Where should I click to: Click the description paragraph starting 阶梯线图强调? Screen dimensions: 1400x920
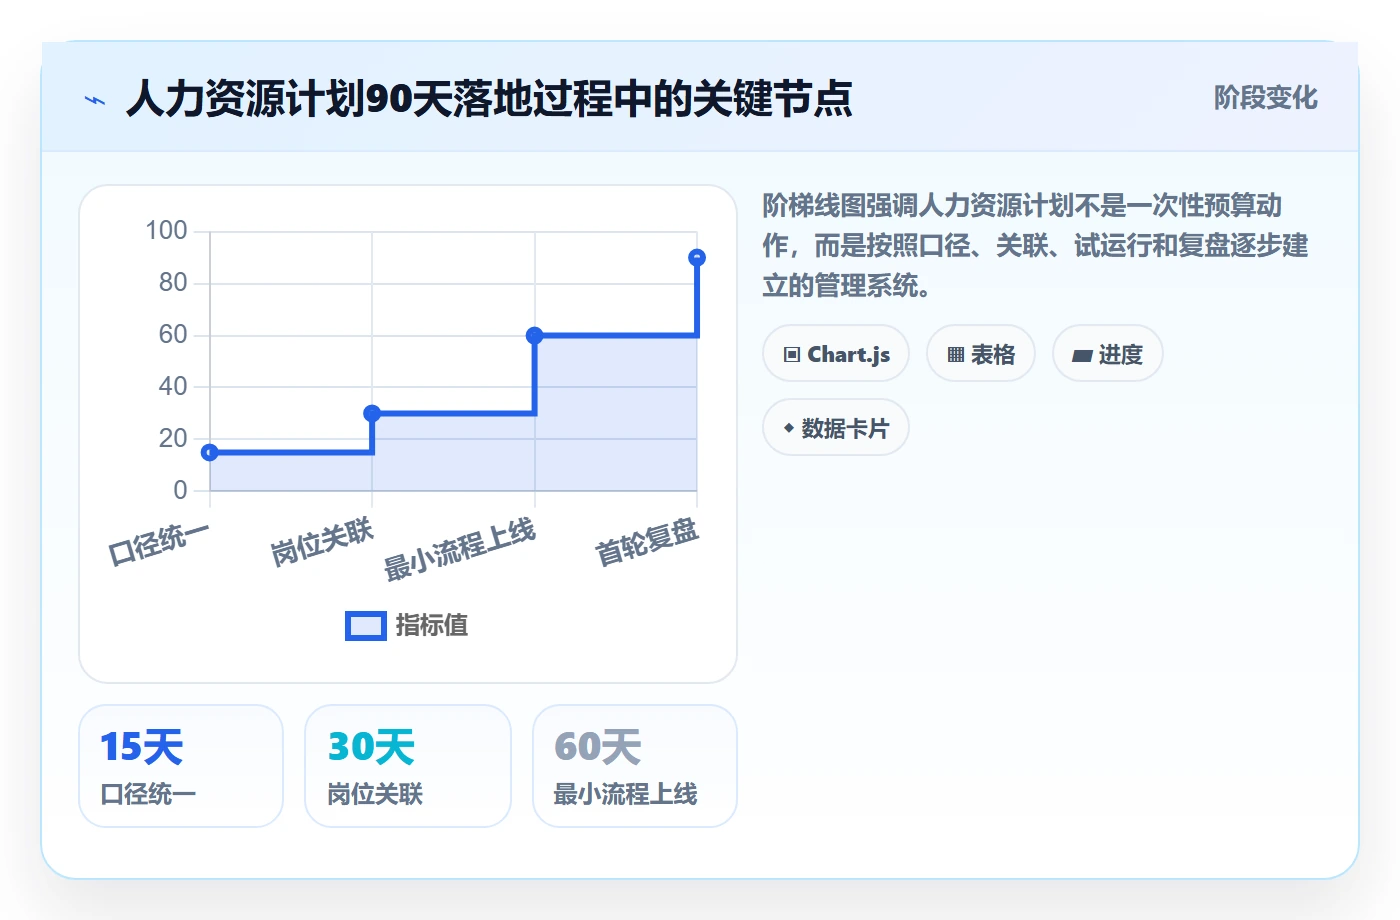point(1035,246)
